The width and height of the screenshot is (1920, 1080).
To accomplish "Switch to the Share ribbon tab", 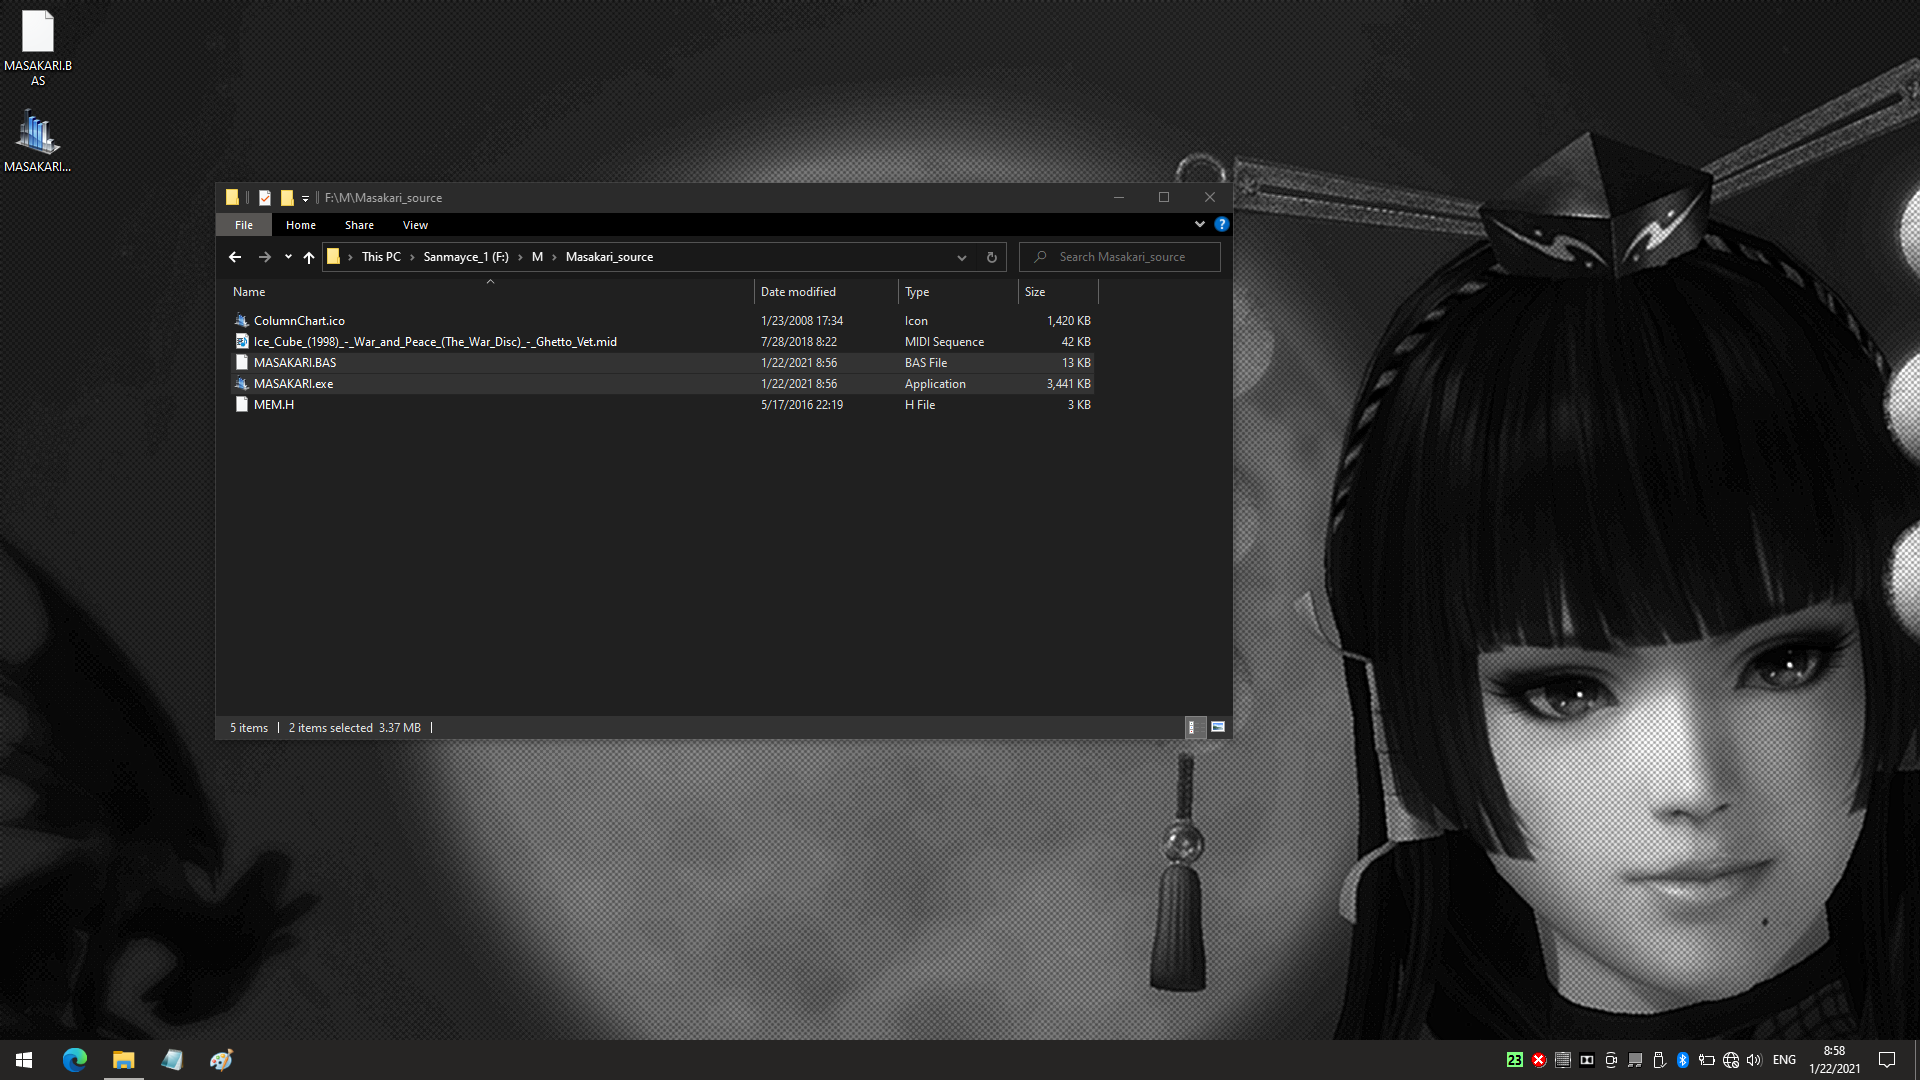I will click(359, 225).
